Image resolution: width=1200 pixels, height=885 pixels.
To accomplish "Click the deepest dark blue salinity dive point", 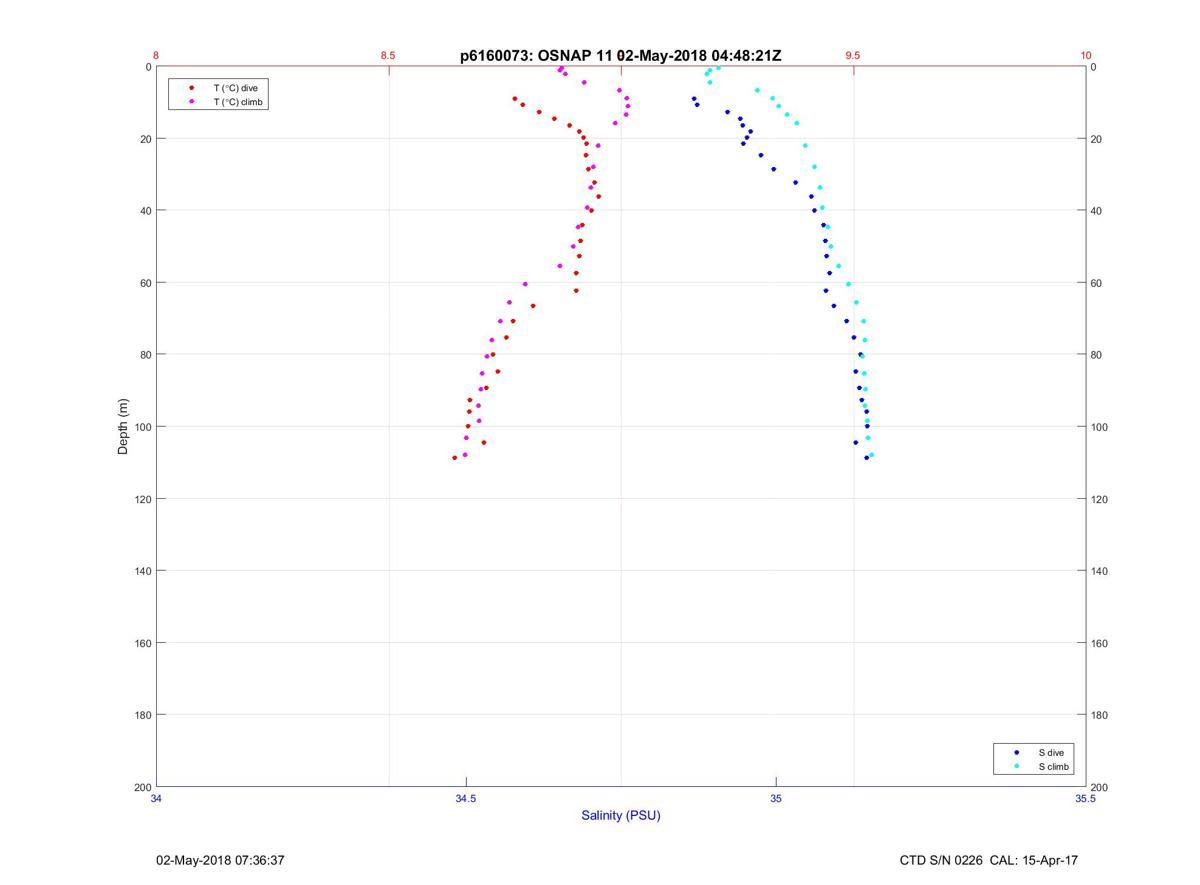I will (x=866, y=458).
